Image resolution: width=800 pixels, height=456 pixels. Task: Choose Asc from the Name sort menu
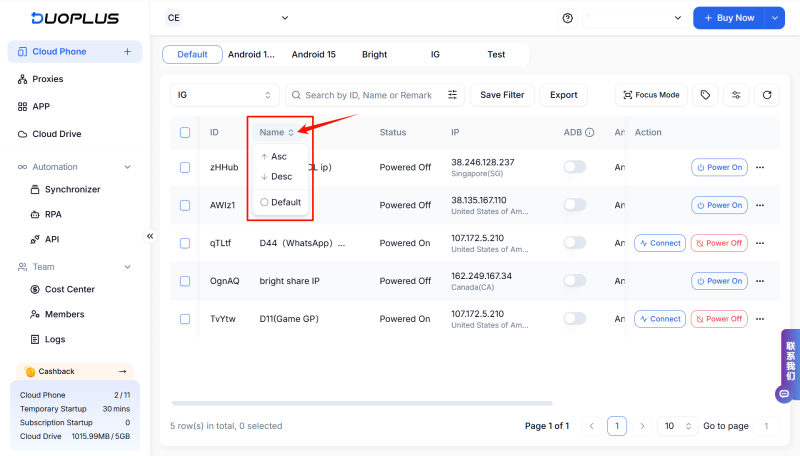(279, 157)
